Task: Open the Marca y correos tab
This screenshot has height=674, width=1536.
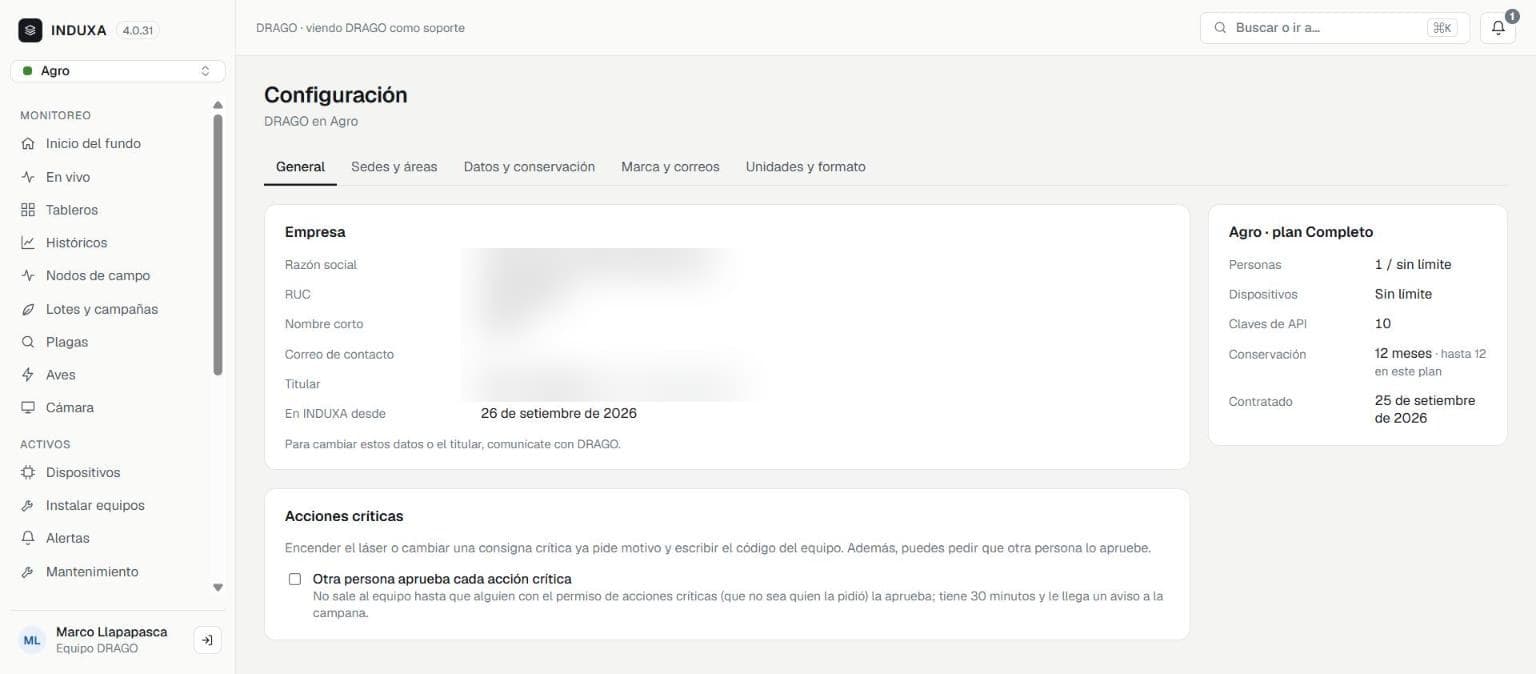Action: (670, 167)
